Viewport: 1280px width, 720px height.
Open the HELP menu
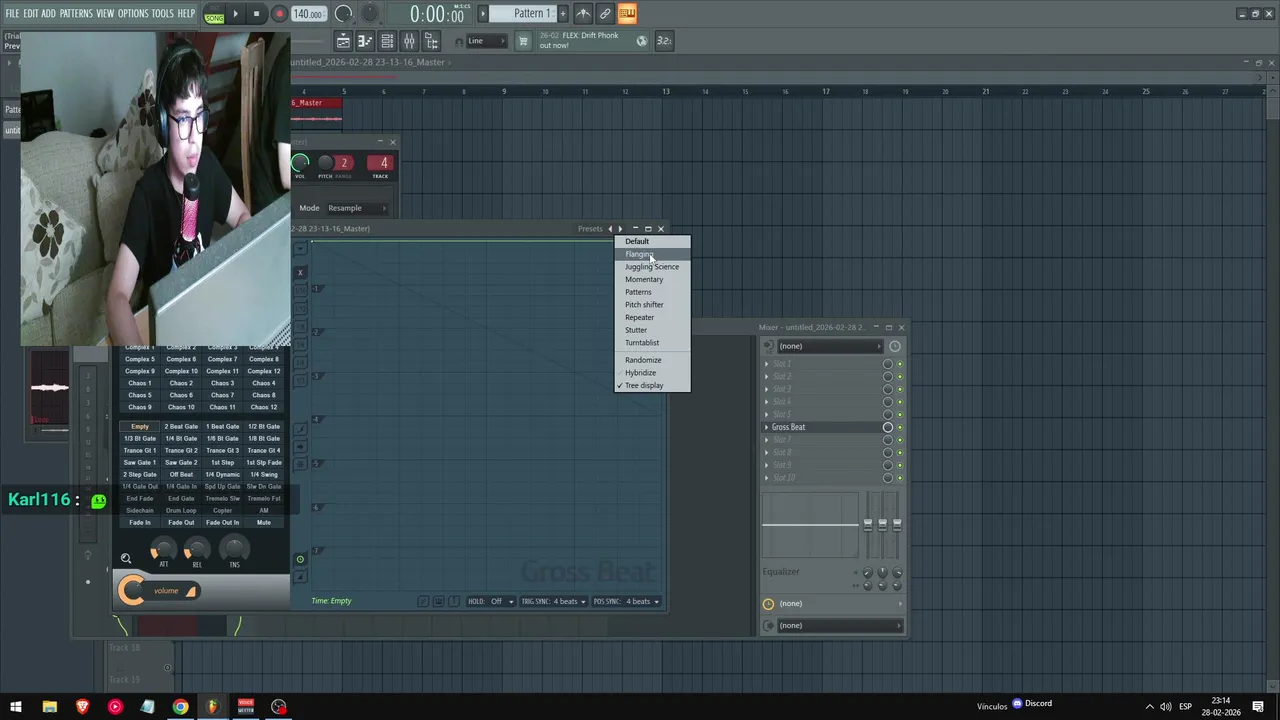(x=187, y=14)
